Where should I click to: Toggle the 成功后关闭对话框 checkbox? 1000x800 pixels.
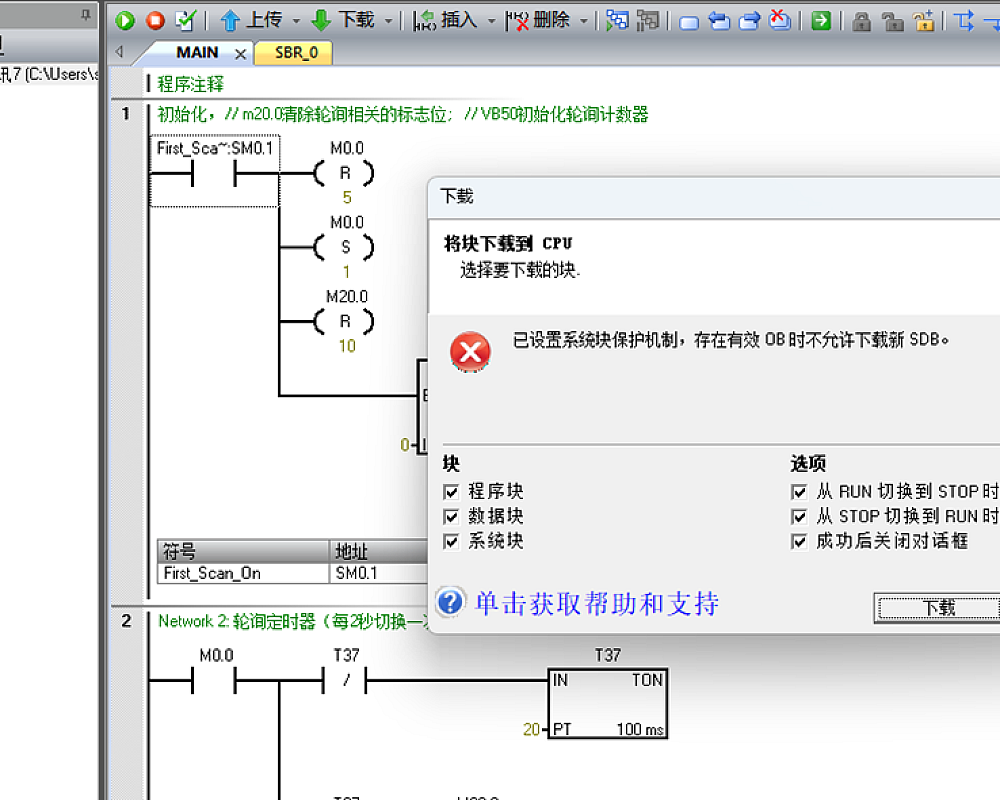pos(799,542)
